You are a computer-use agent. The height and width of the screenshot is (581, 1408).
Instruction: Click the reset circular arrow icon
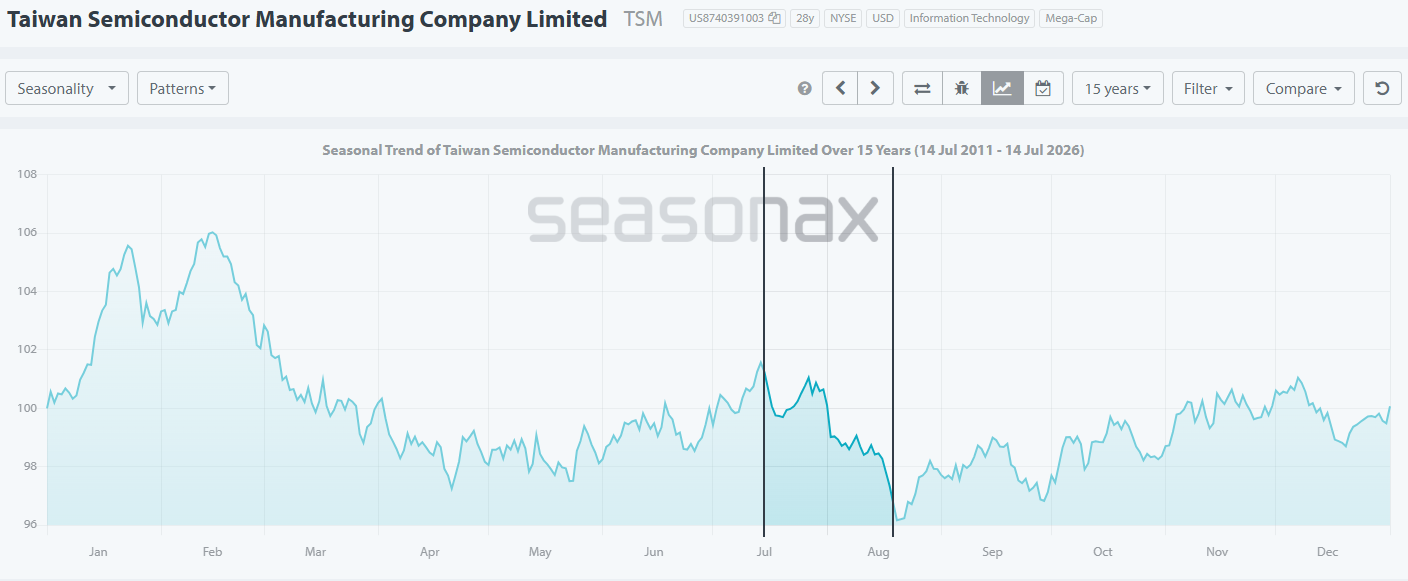coord(1382,88)
